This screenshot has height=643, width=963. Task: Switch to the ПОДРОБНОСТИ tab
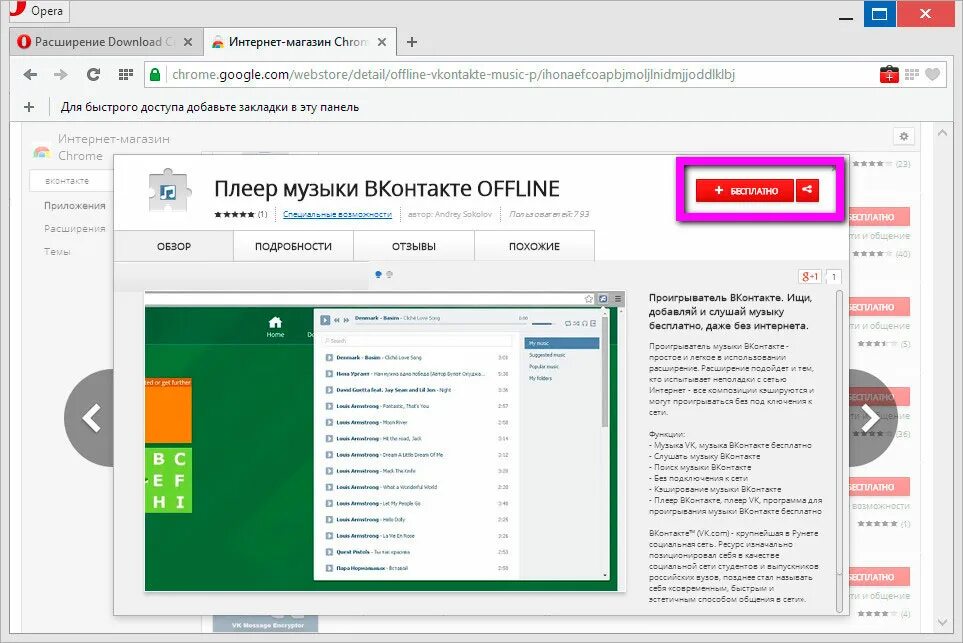(x=293, y=246)
